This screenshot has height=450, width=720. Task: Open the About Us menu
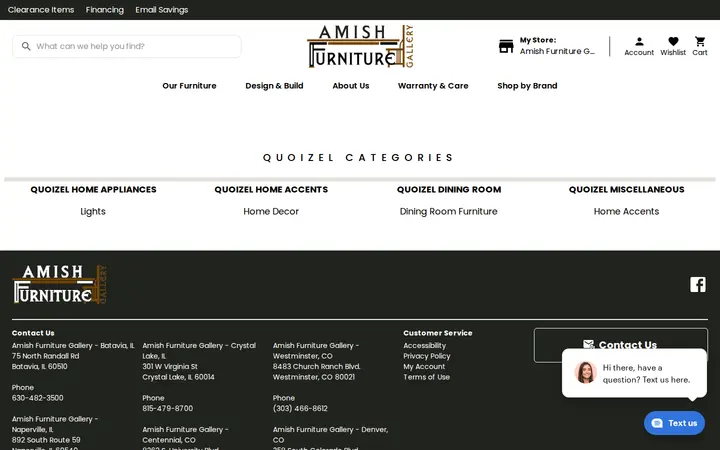pyautogui.click(x=351, y=86)
